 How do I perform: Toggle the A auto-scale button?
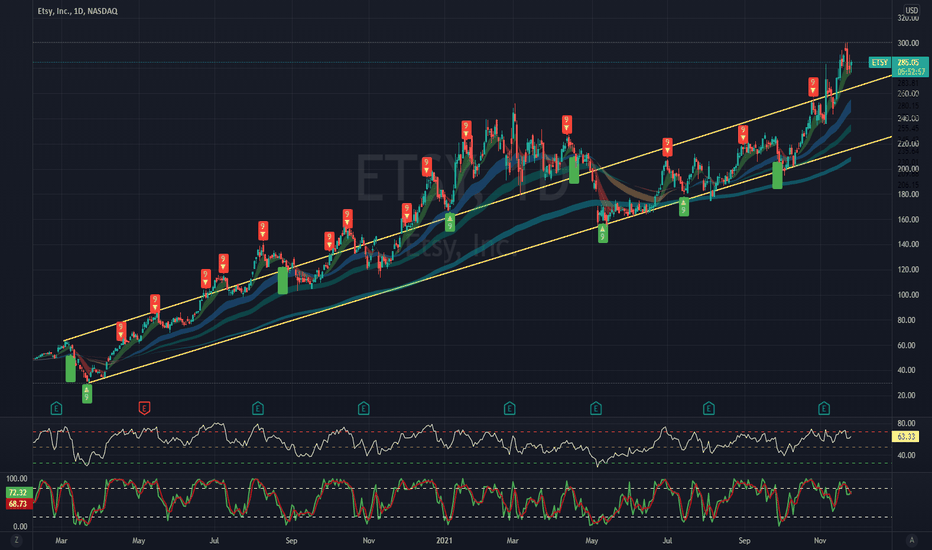pos(911,540)
